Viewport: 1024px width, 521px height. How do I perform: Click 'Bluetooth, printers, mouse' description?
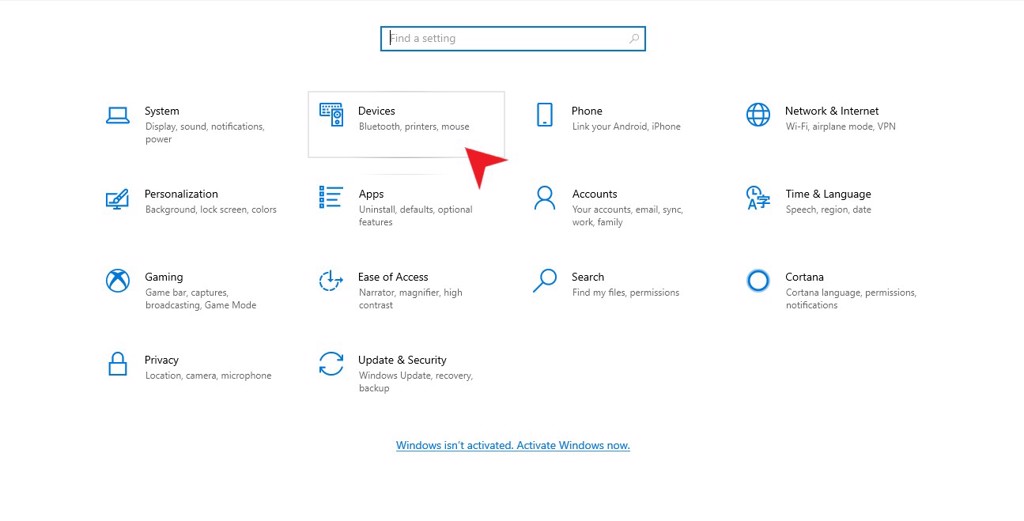(x=414, y=127)
